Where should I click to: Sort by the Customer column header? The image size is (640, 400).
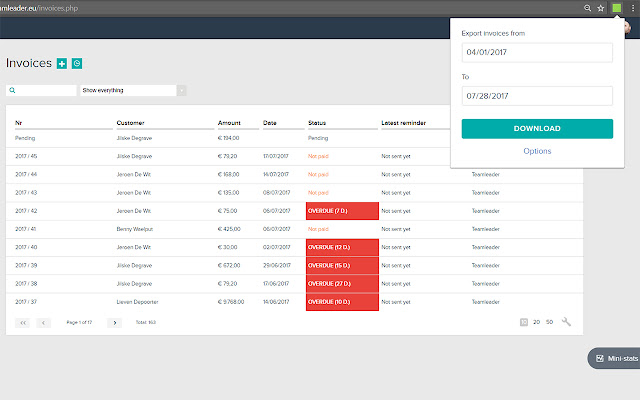pos(130,123)
